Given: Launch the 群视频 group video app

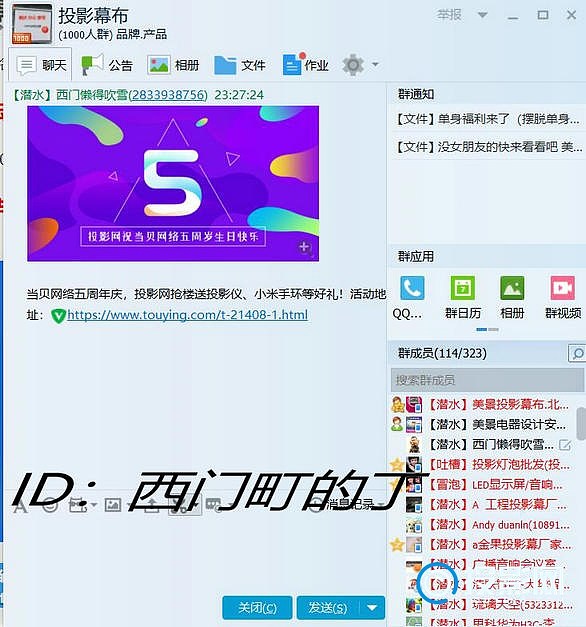Looking at the screenshot, I should pyautogui.click(x=562, y=288).
